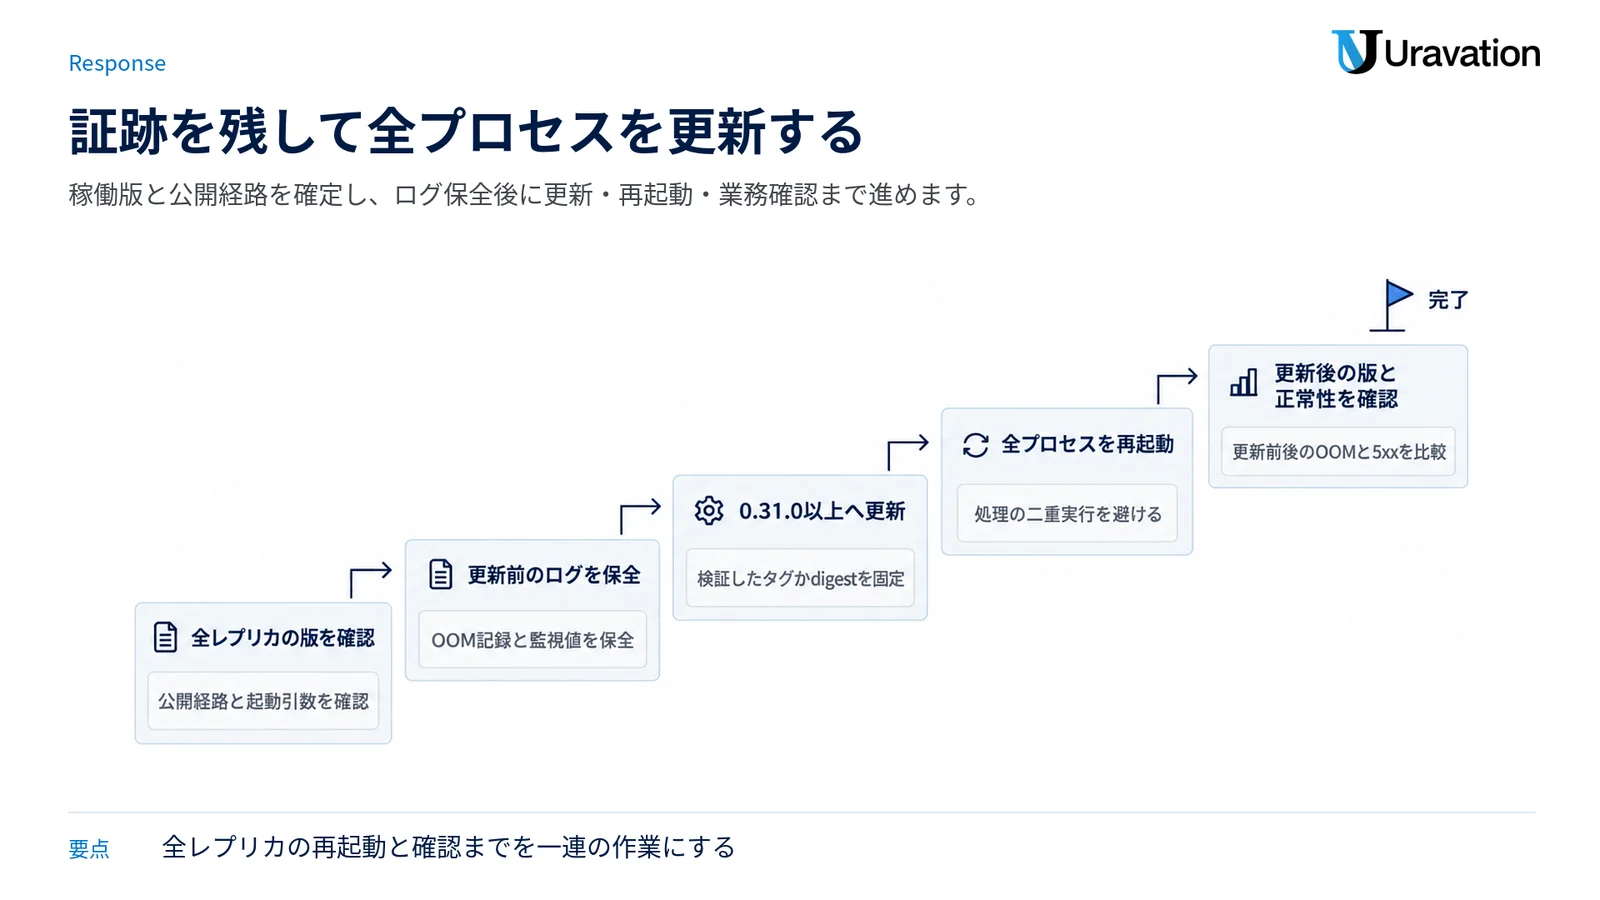
Task: Click the gear icon beside 0.31.0以上へ更新
Action: [x=709, y=510]
